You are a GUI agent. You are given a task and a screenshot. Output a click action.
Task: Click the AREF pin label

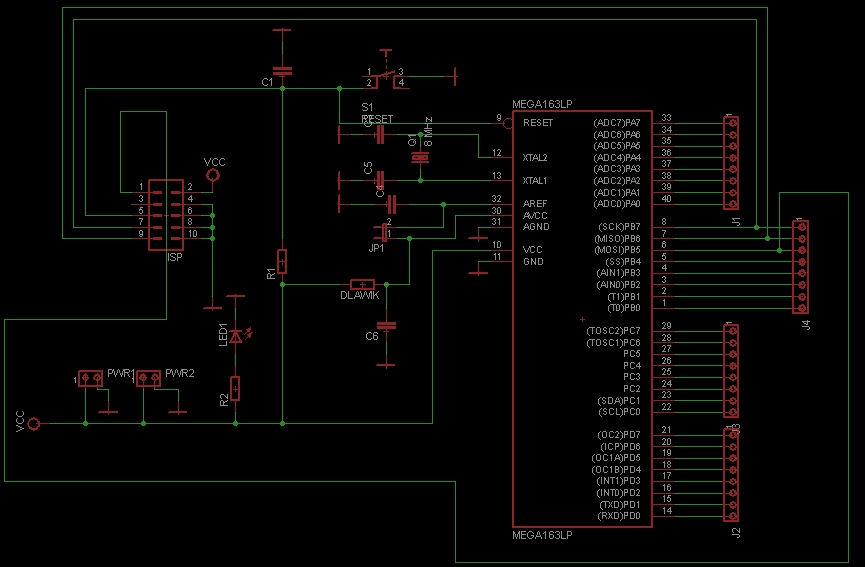tap(535, 204)
